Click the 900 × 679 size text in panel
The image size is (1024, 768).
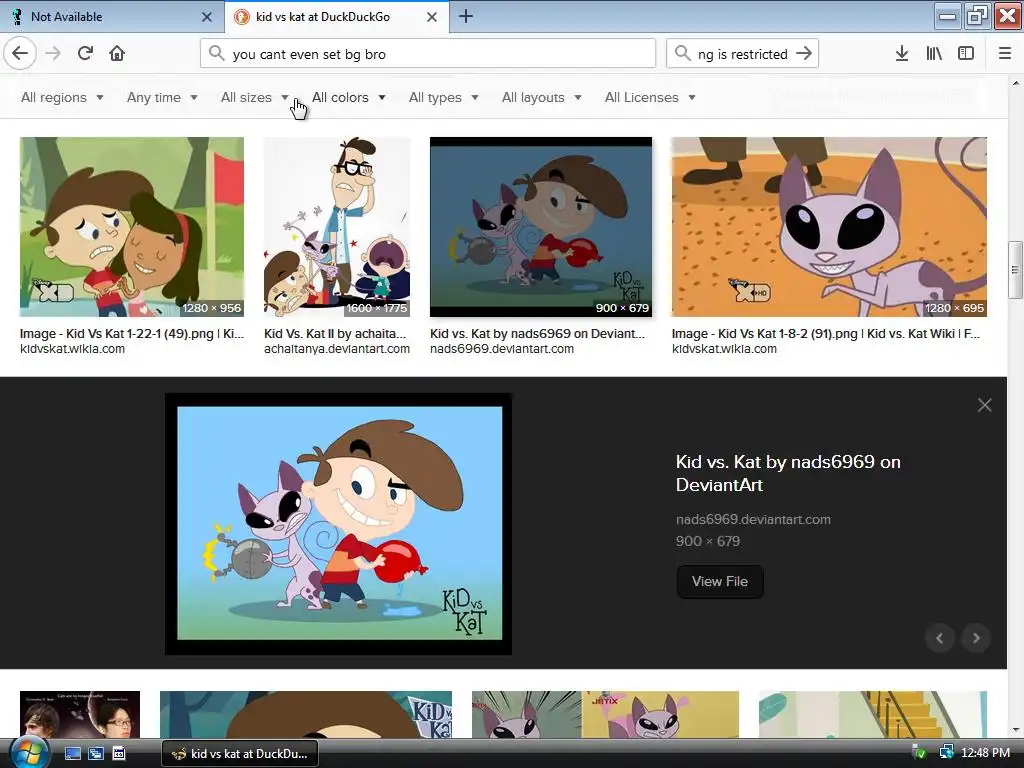708,541
